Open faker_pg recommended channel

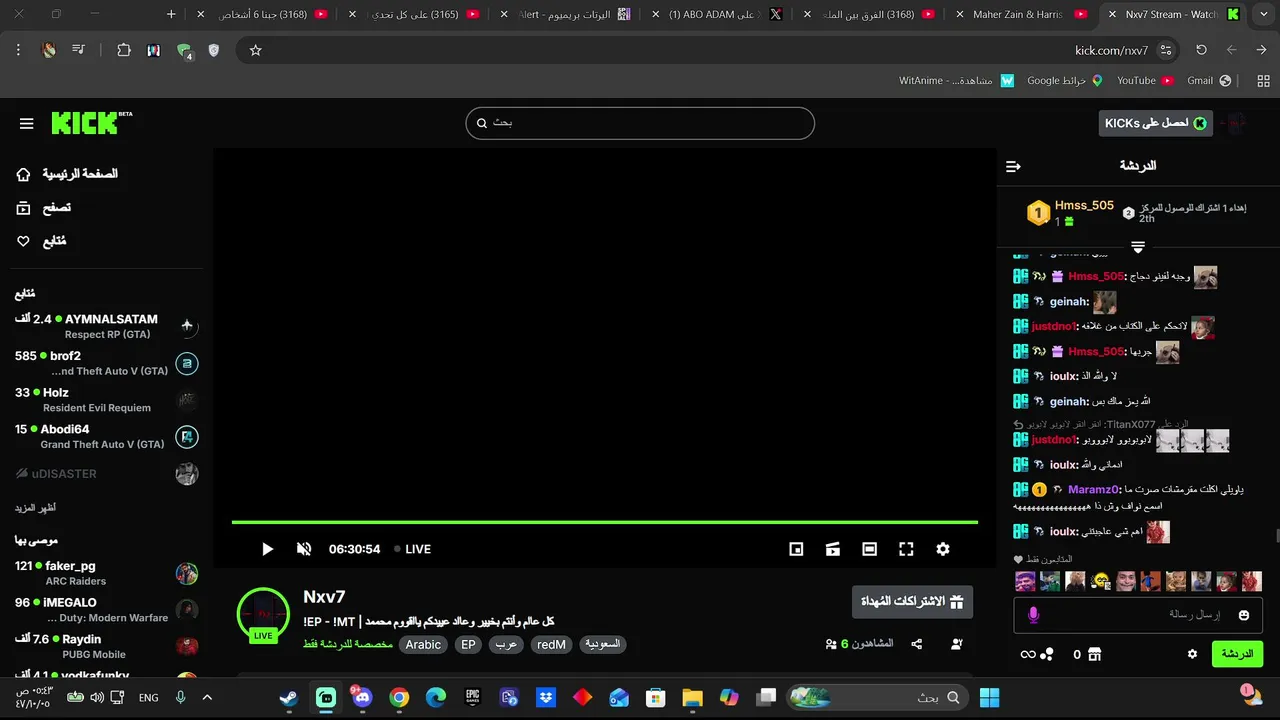click(x=106, y=573)
